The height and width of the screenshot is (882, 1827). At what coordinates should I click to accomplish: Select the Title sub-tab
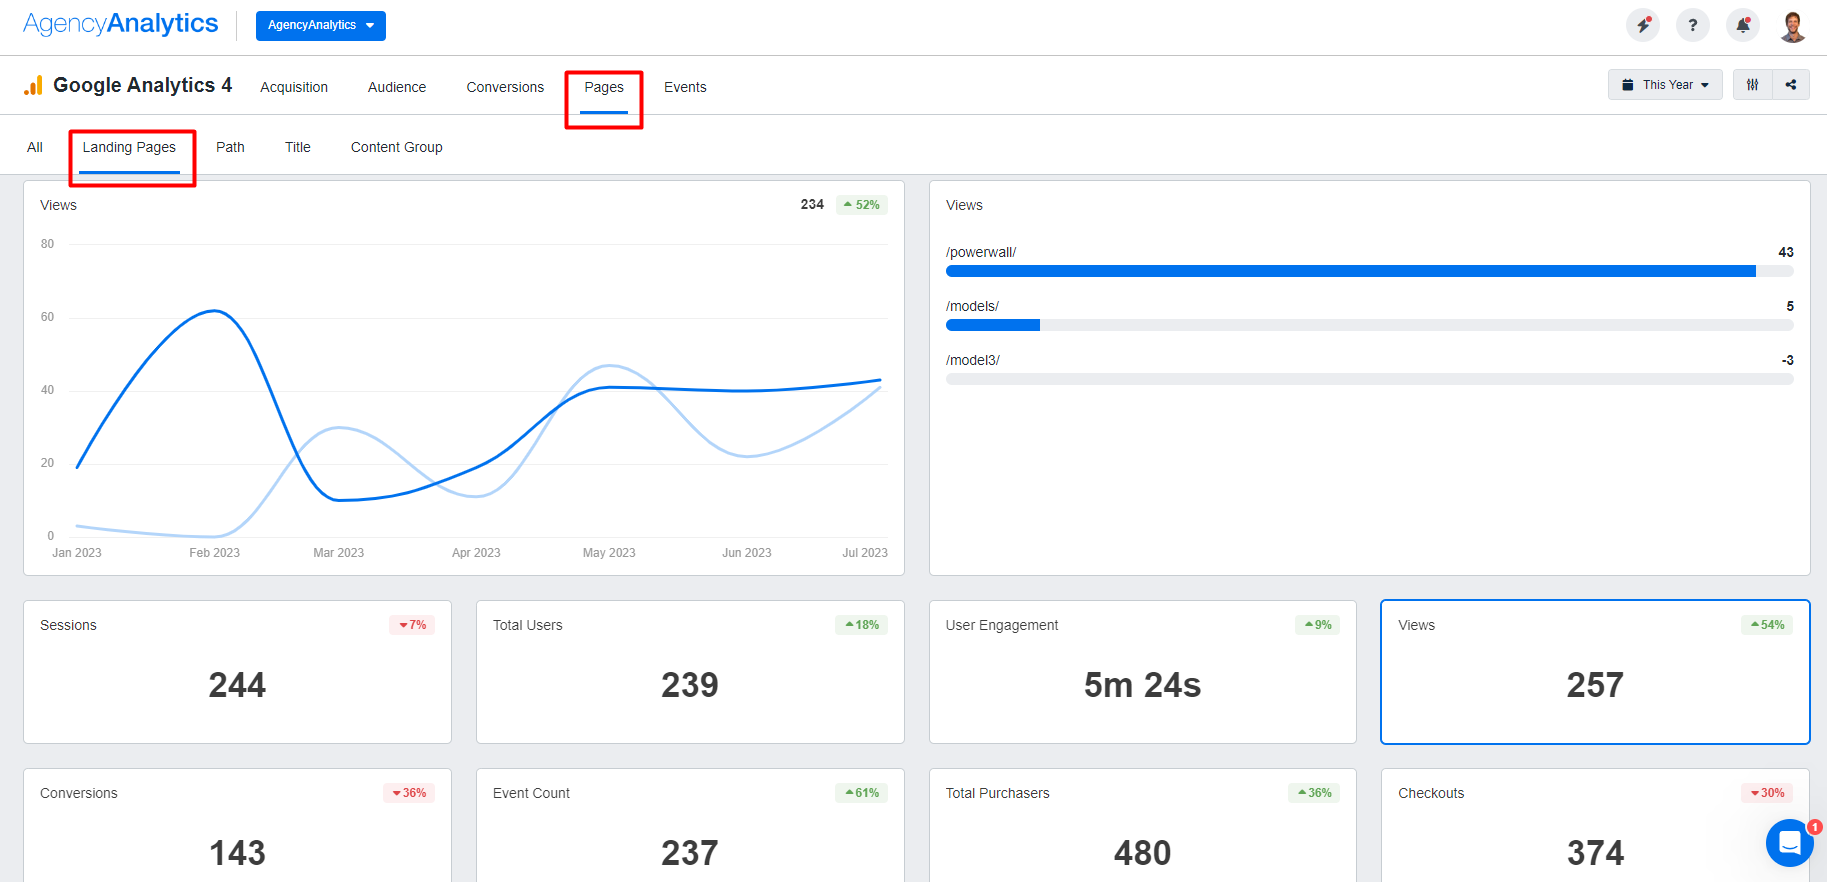tap(298, 147)
